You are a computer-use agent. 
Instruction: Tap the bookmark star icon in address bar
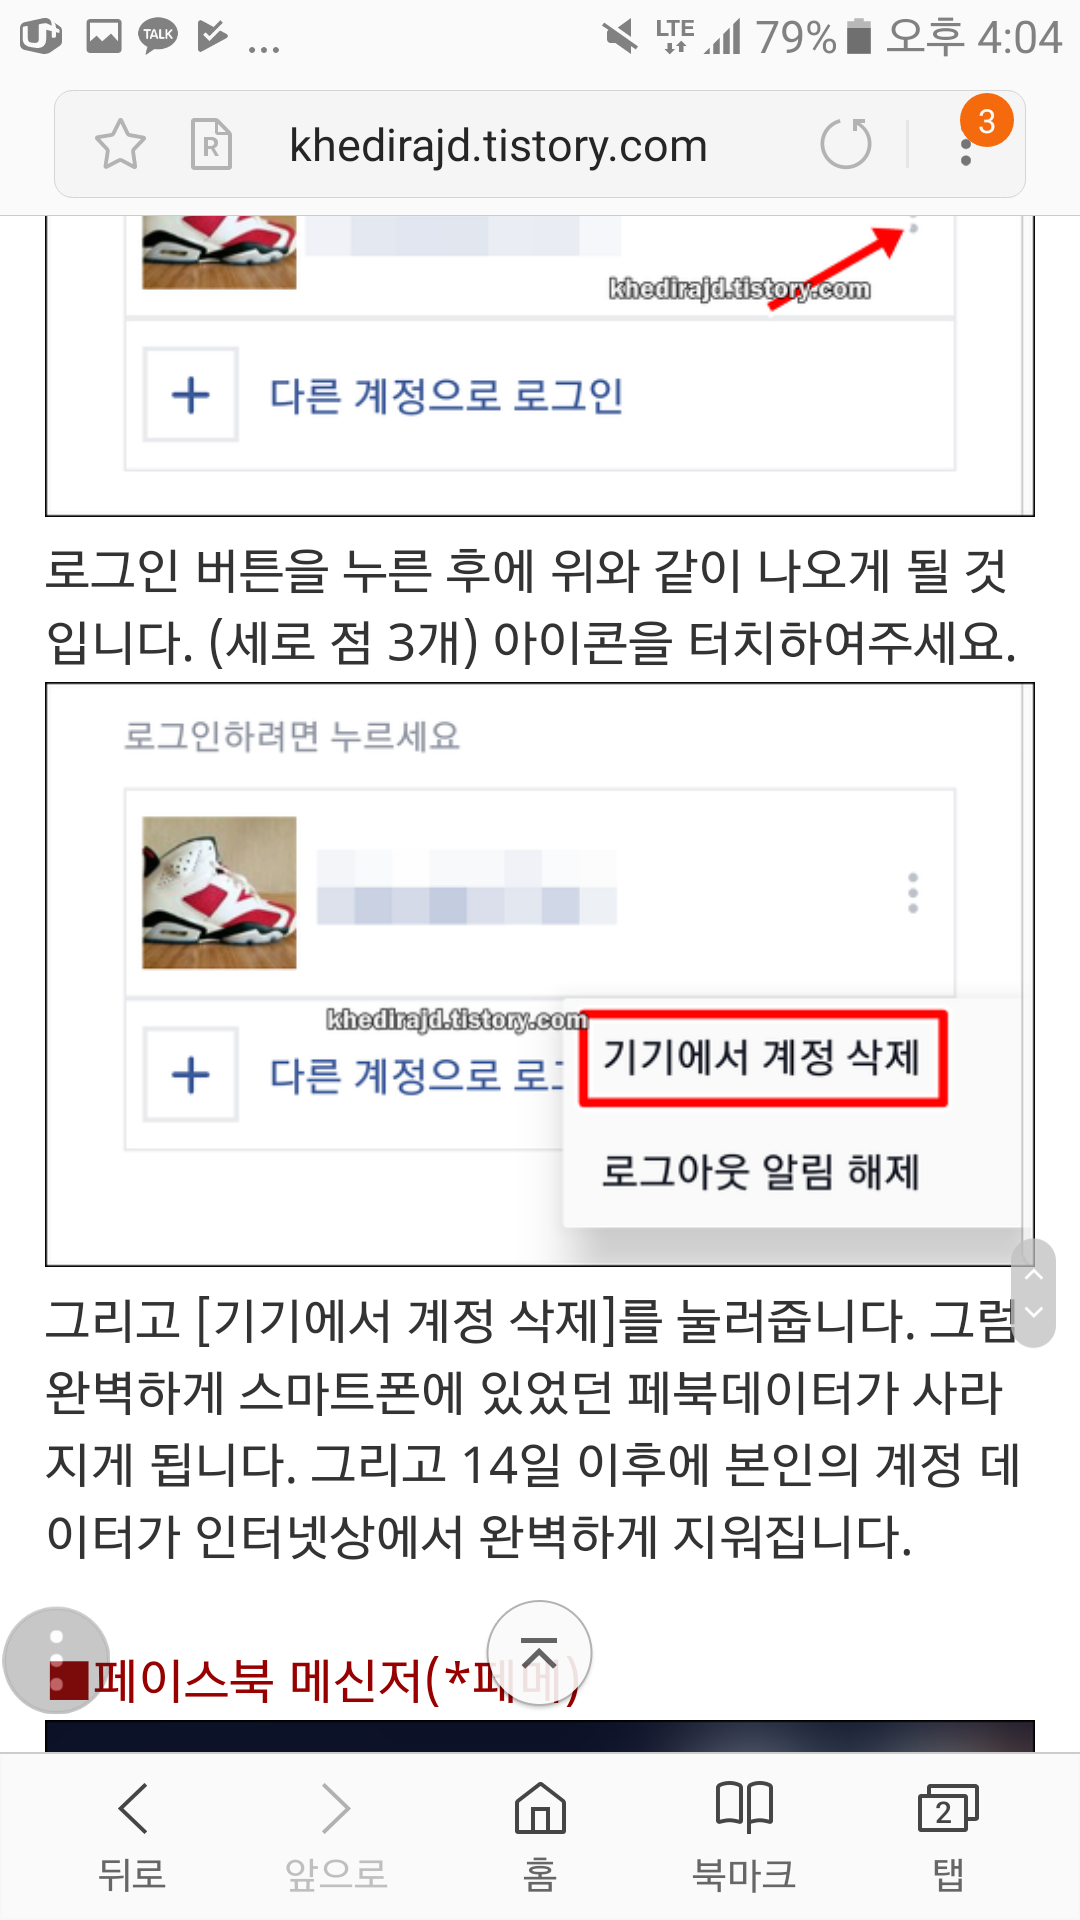tap(120, 145)
